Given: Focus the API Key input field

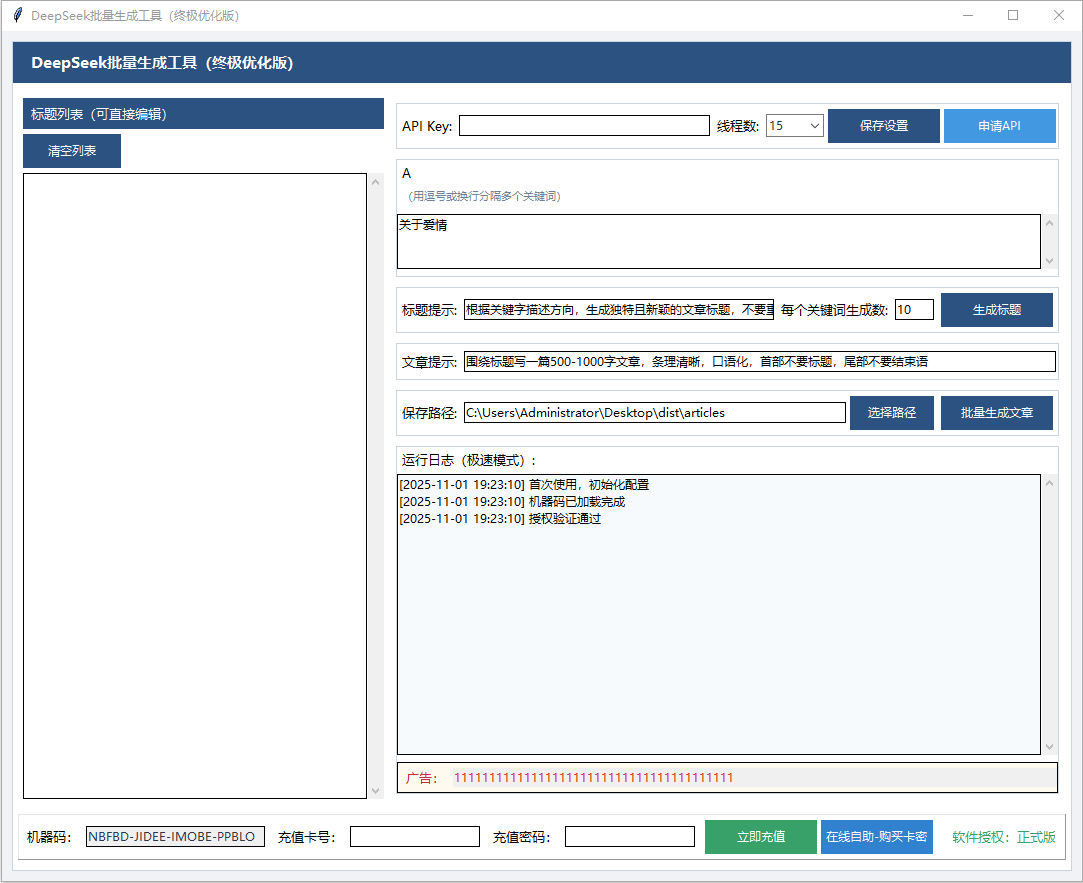Looking at the screenshot, I should (583, 126).
